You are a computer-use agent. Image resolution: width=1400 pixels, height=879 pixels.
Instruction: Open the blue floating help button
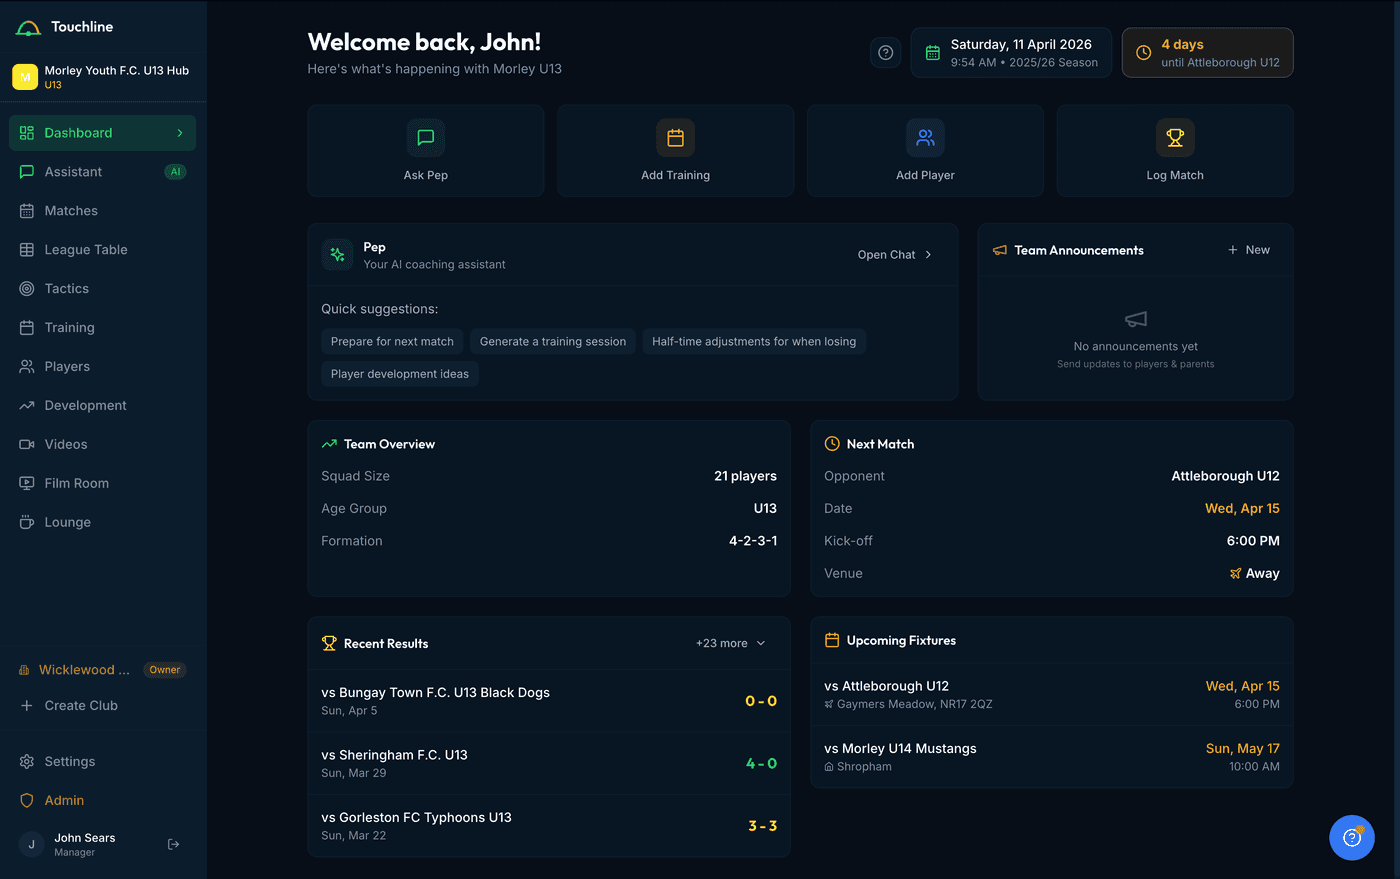(x=1352, y=838)
